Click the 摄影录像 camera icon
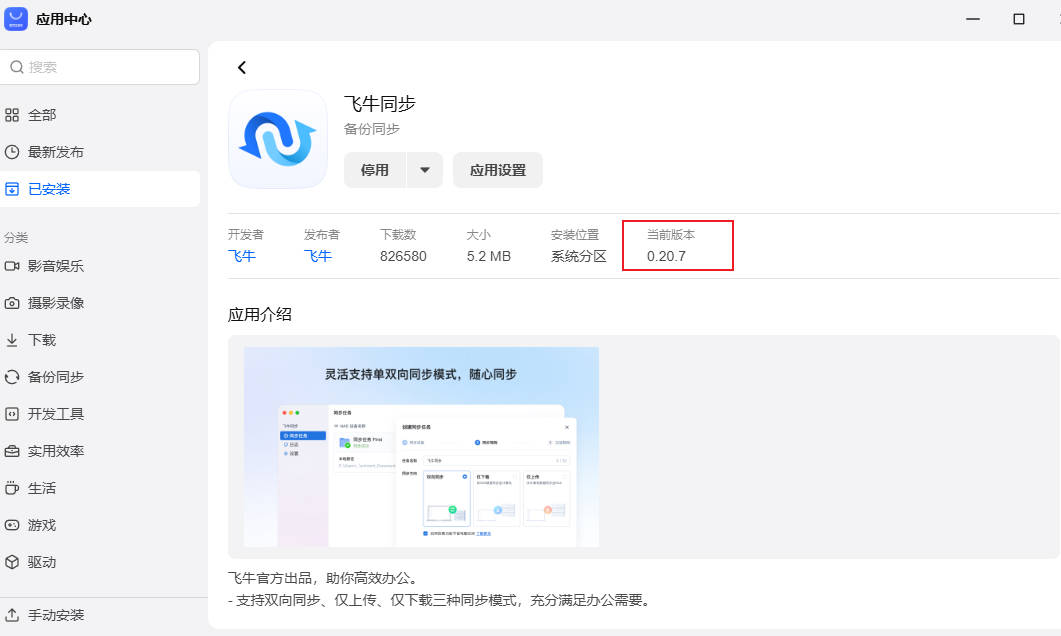Image resolution: width=1061 pixels, height=636 pixels. coord(12,303)
